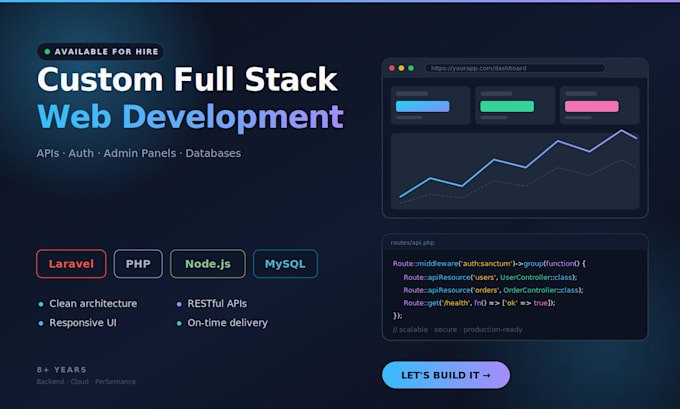Image resolution: width=680 pixels, height=409 pixels.
Task: Select the MySQL tech badge
Action: tap(285, 264)
